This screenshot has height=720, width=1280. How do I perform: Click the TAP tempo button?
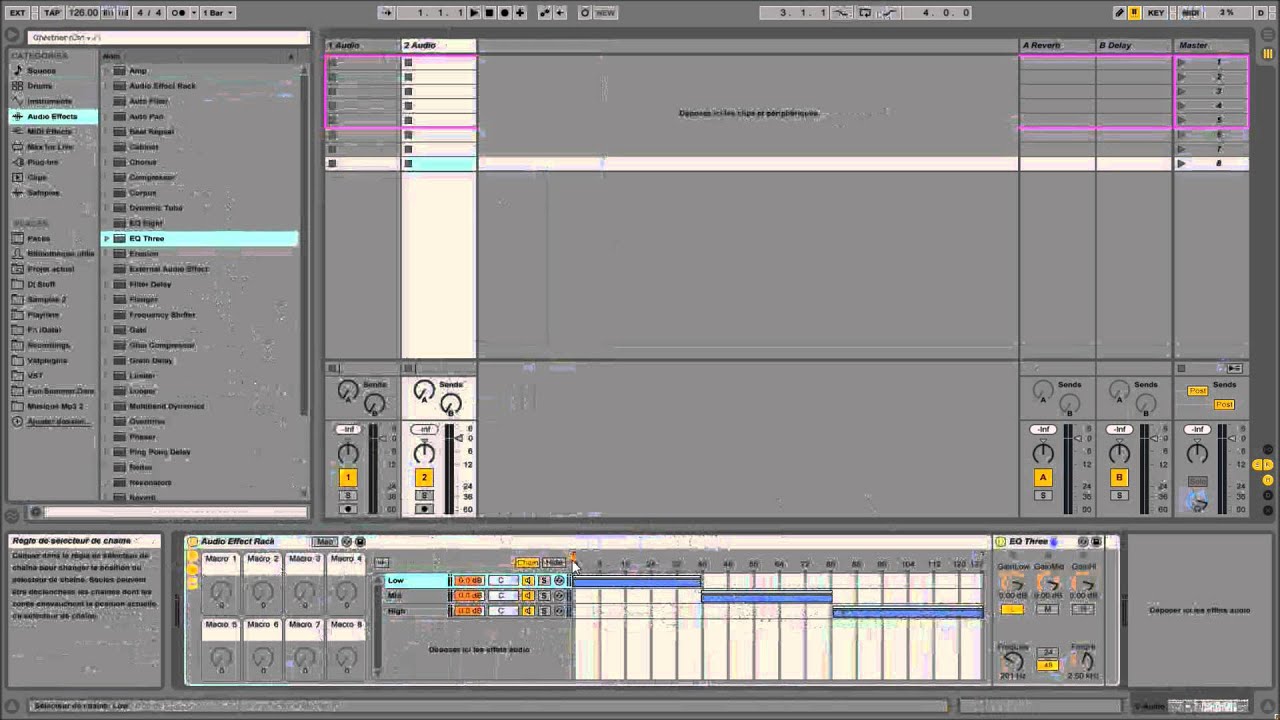[x=53, y=13]
